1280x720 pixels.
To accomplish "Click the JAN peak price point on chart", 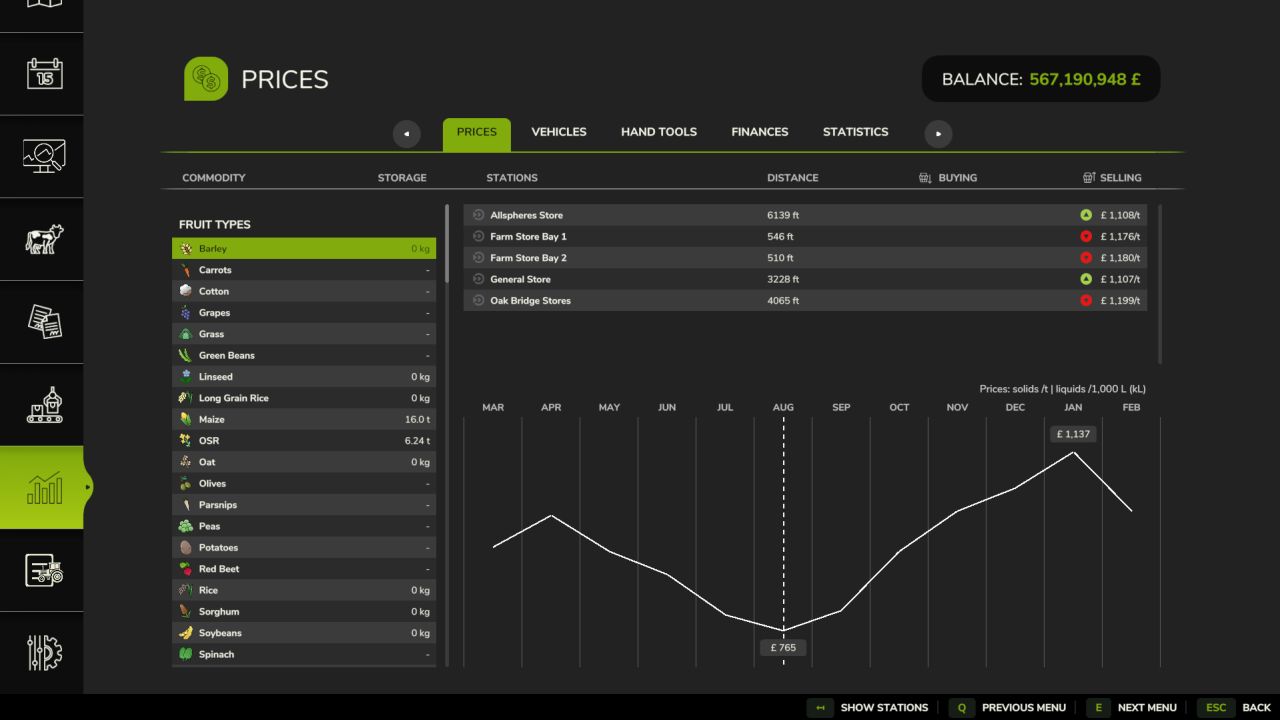I will [x=1074, y=452].
